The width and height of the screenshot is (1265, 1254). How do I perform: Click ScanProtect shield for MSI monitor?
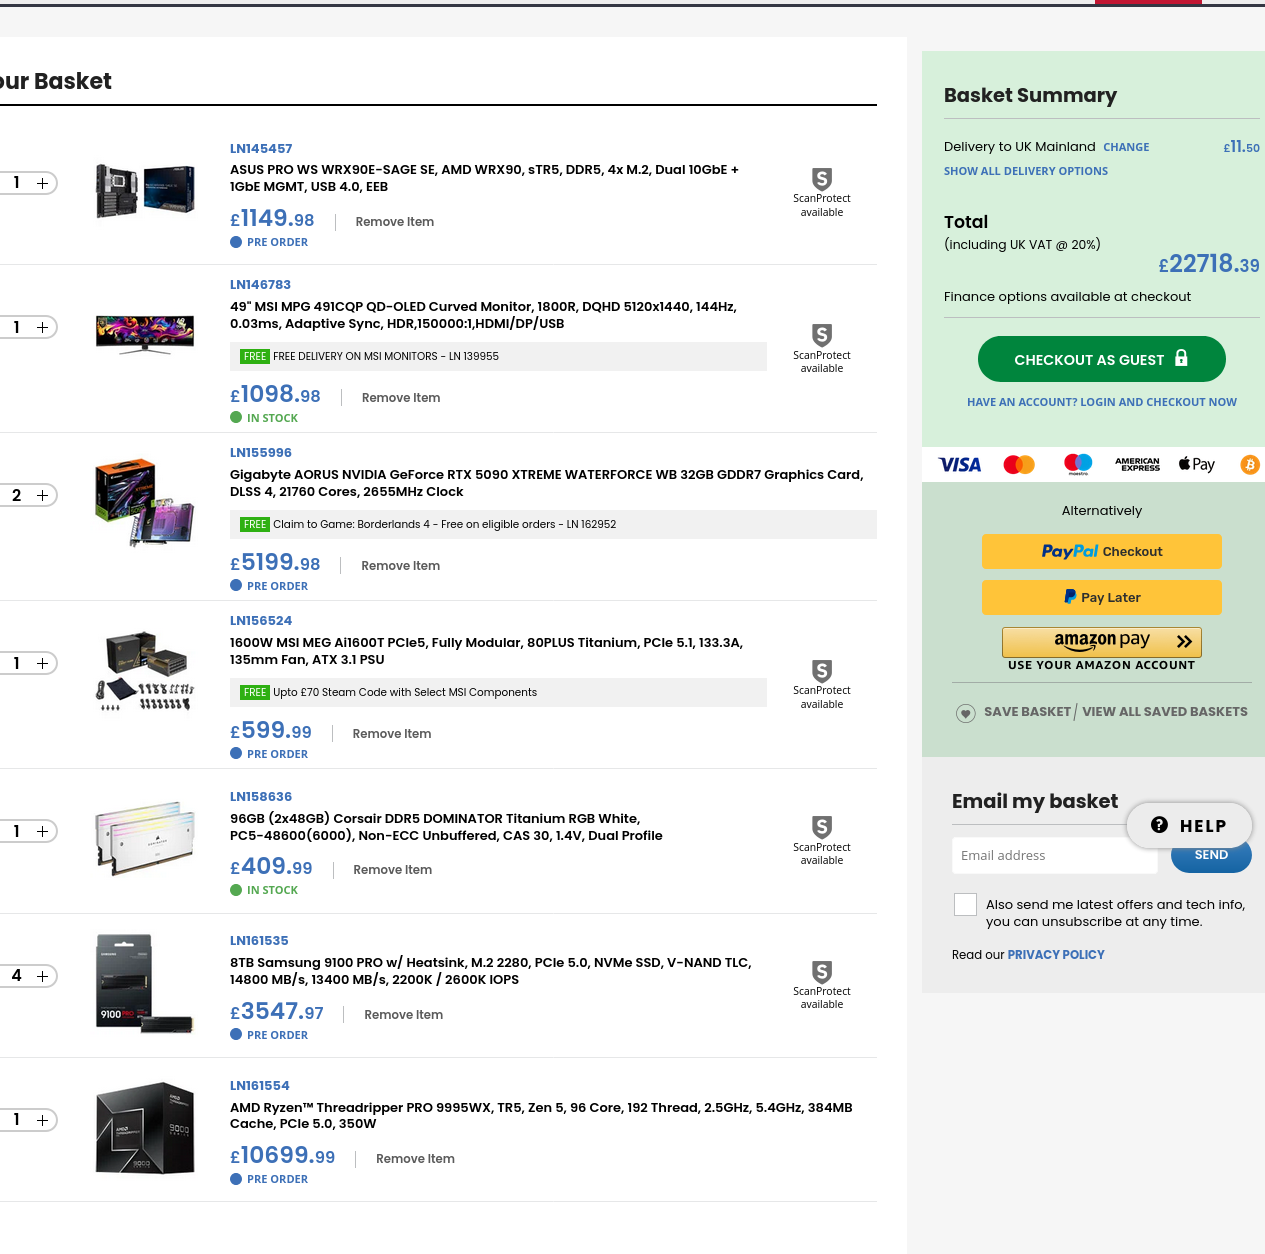click(822, 335)
